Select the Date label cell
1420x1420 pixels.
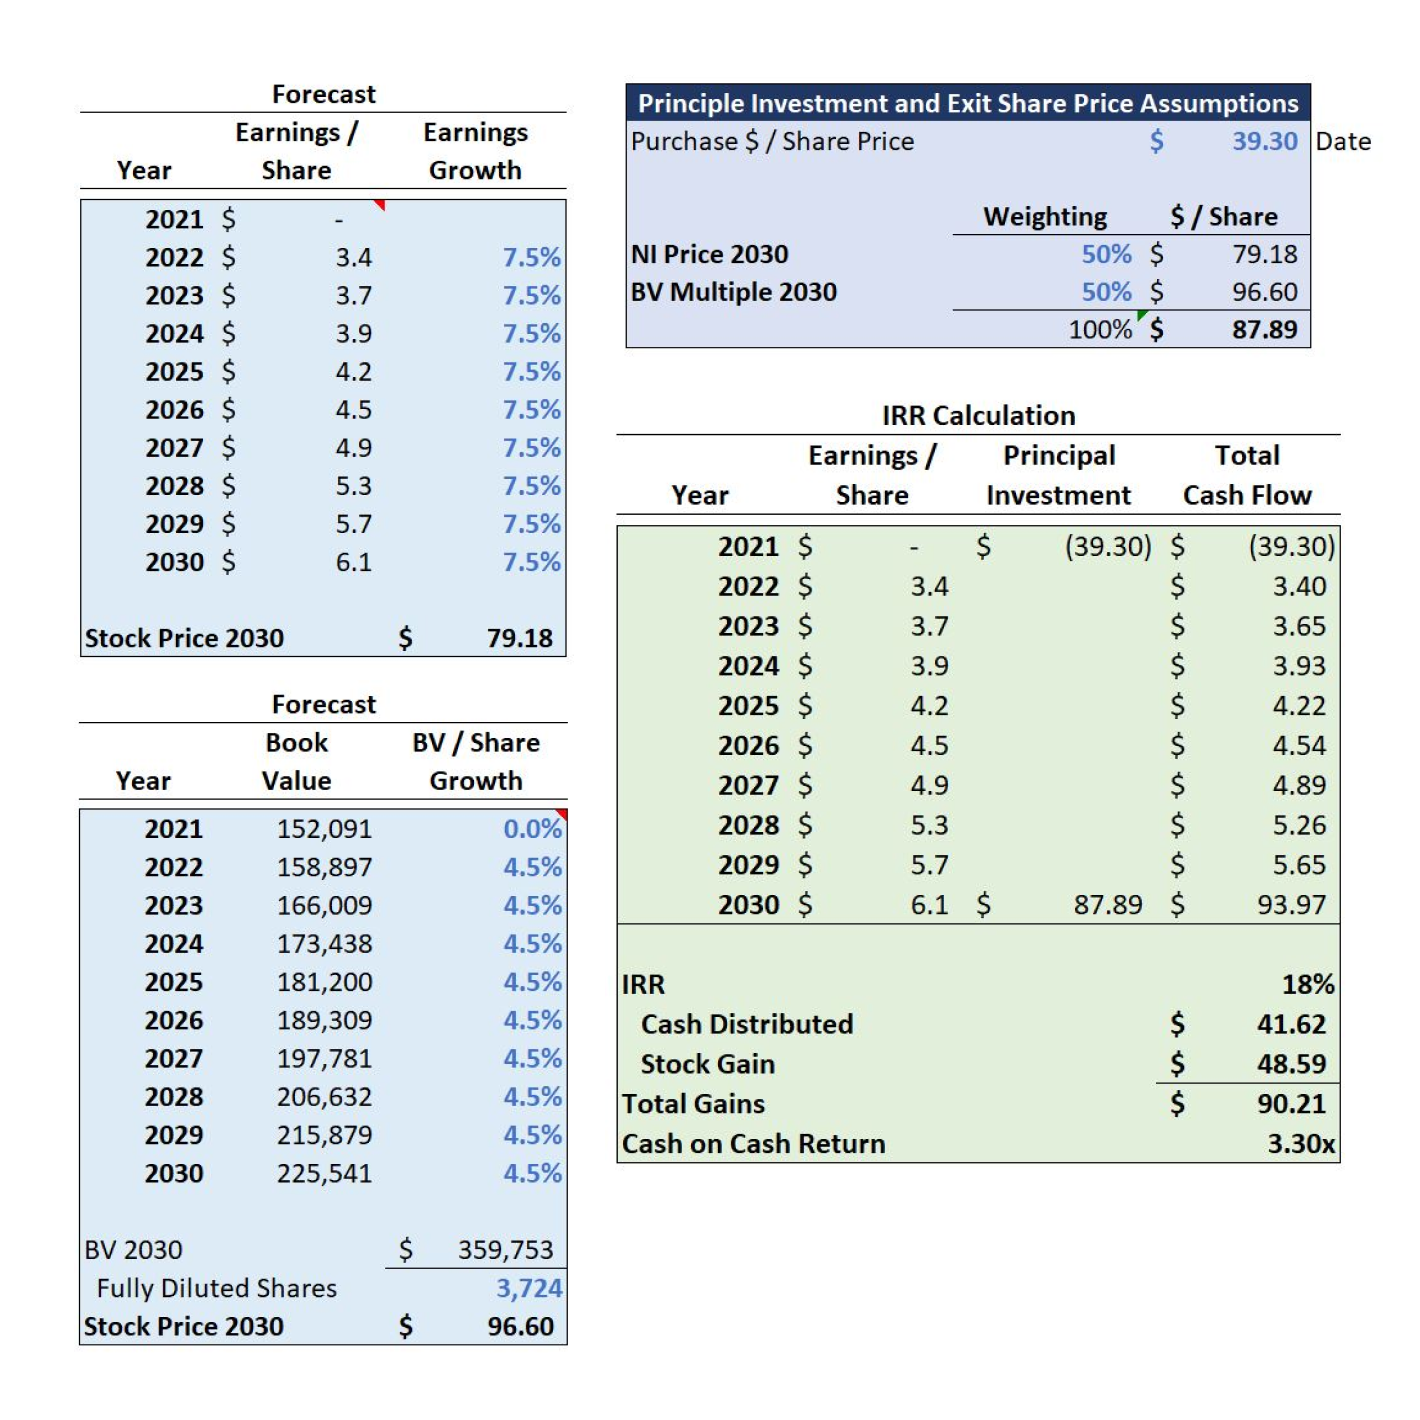1343,141
